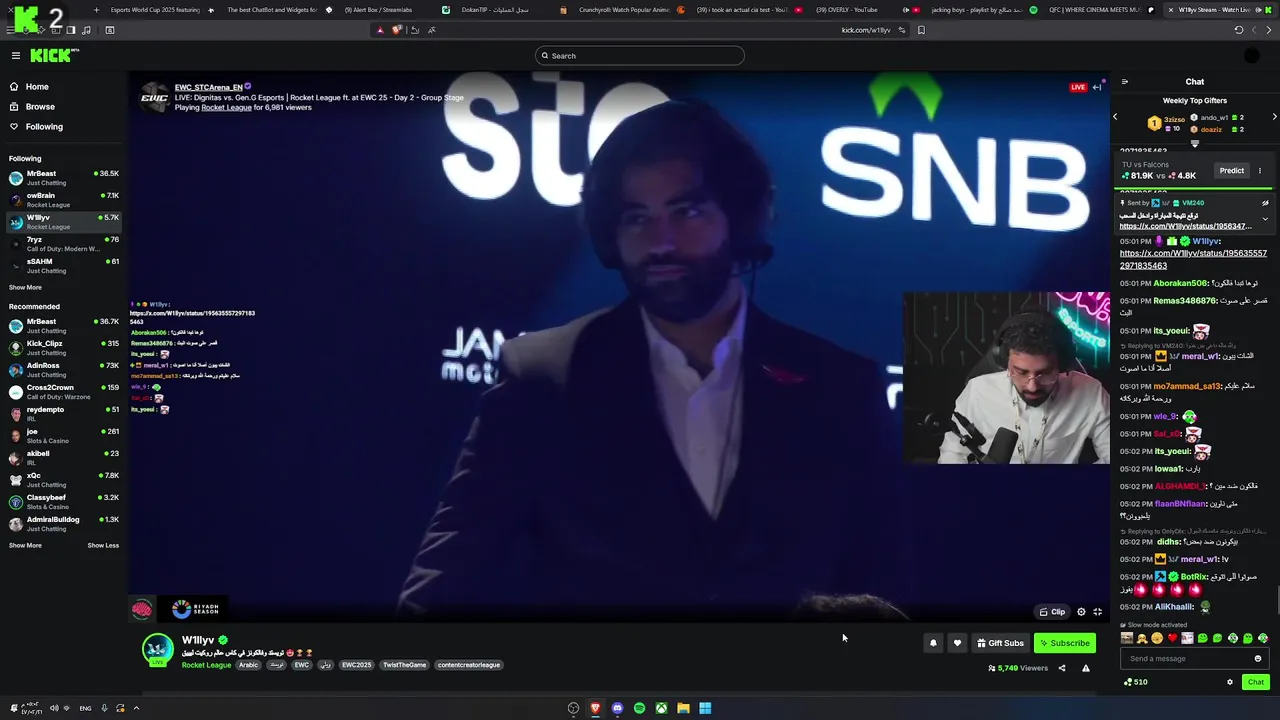Image resolution: width=1280 pixels, height=720 pixels.
Task: Switch to the Alert Box / Streamlabs tab
Action: click(x=378, y=10)
